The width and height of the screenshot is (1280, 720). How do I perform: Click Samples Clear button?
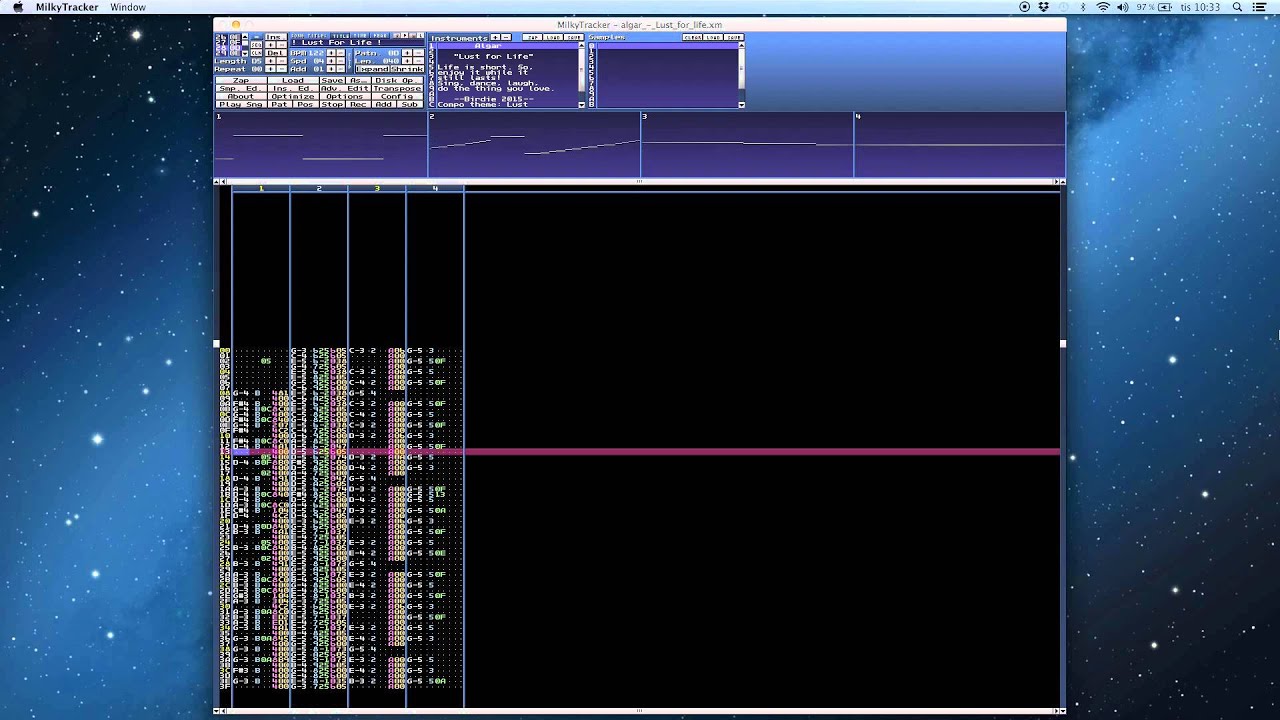point(692,38)
